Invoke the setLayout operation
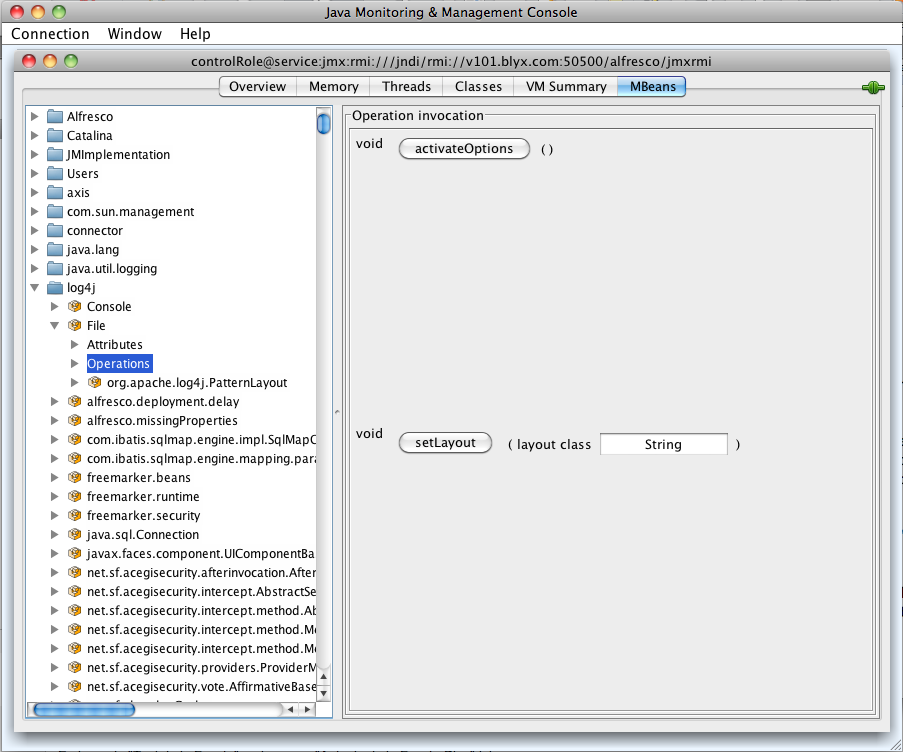The image size is (903, 752). coord(445,443)
